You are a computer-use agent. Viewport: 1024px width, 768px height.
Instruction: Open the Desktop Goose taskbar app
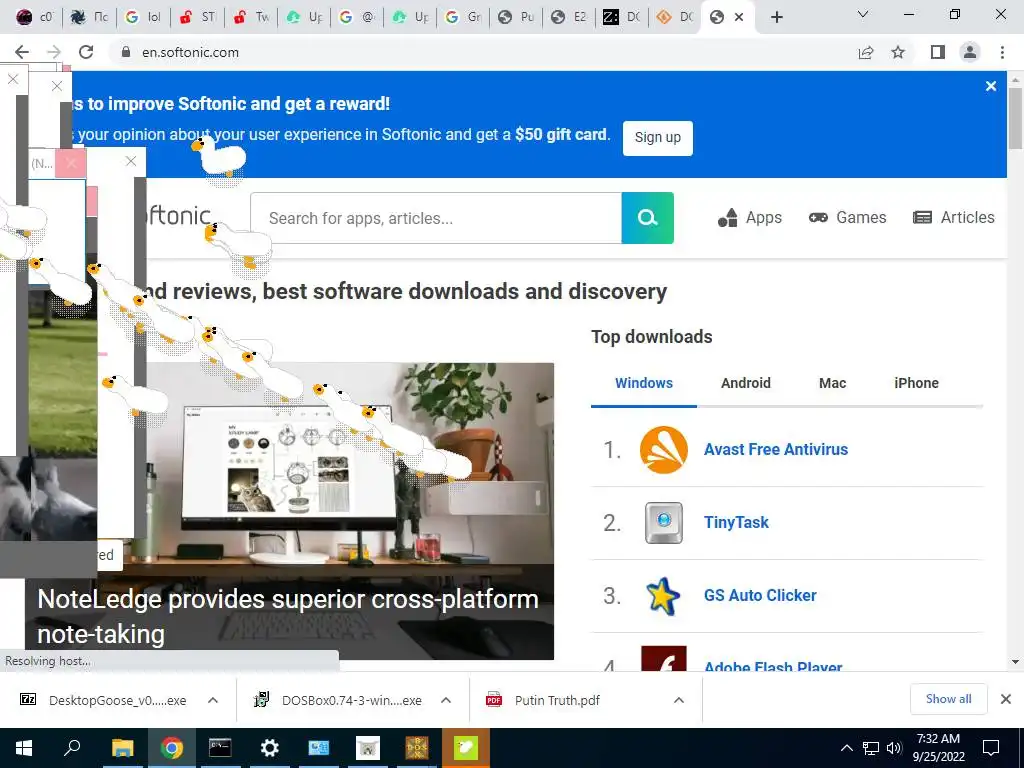466,748
